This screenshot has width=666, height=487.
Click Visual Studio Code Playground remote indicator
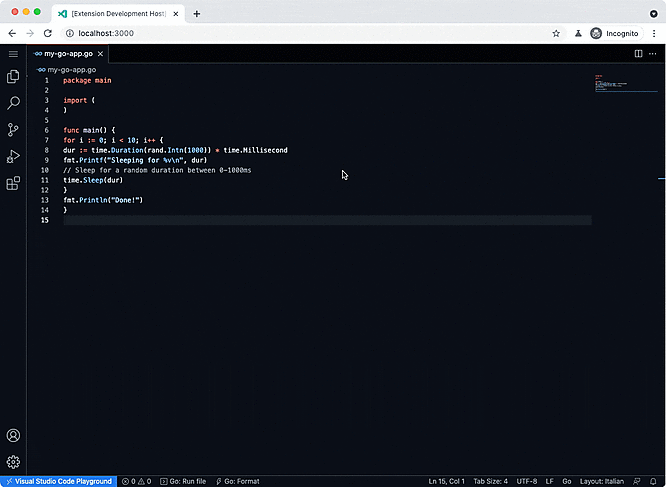59,481
